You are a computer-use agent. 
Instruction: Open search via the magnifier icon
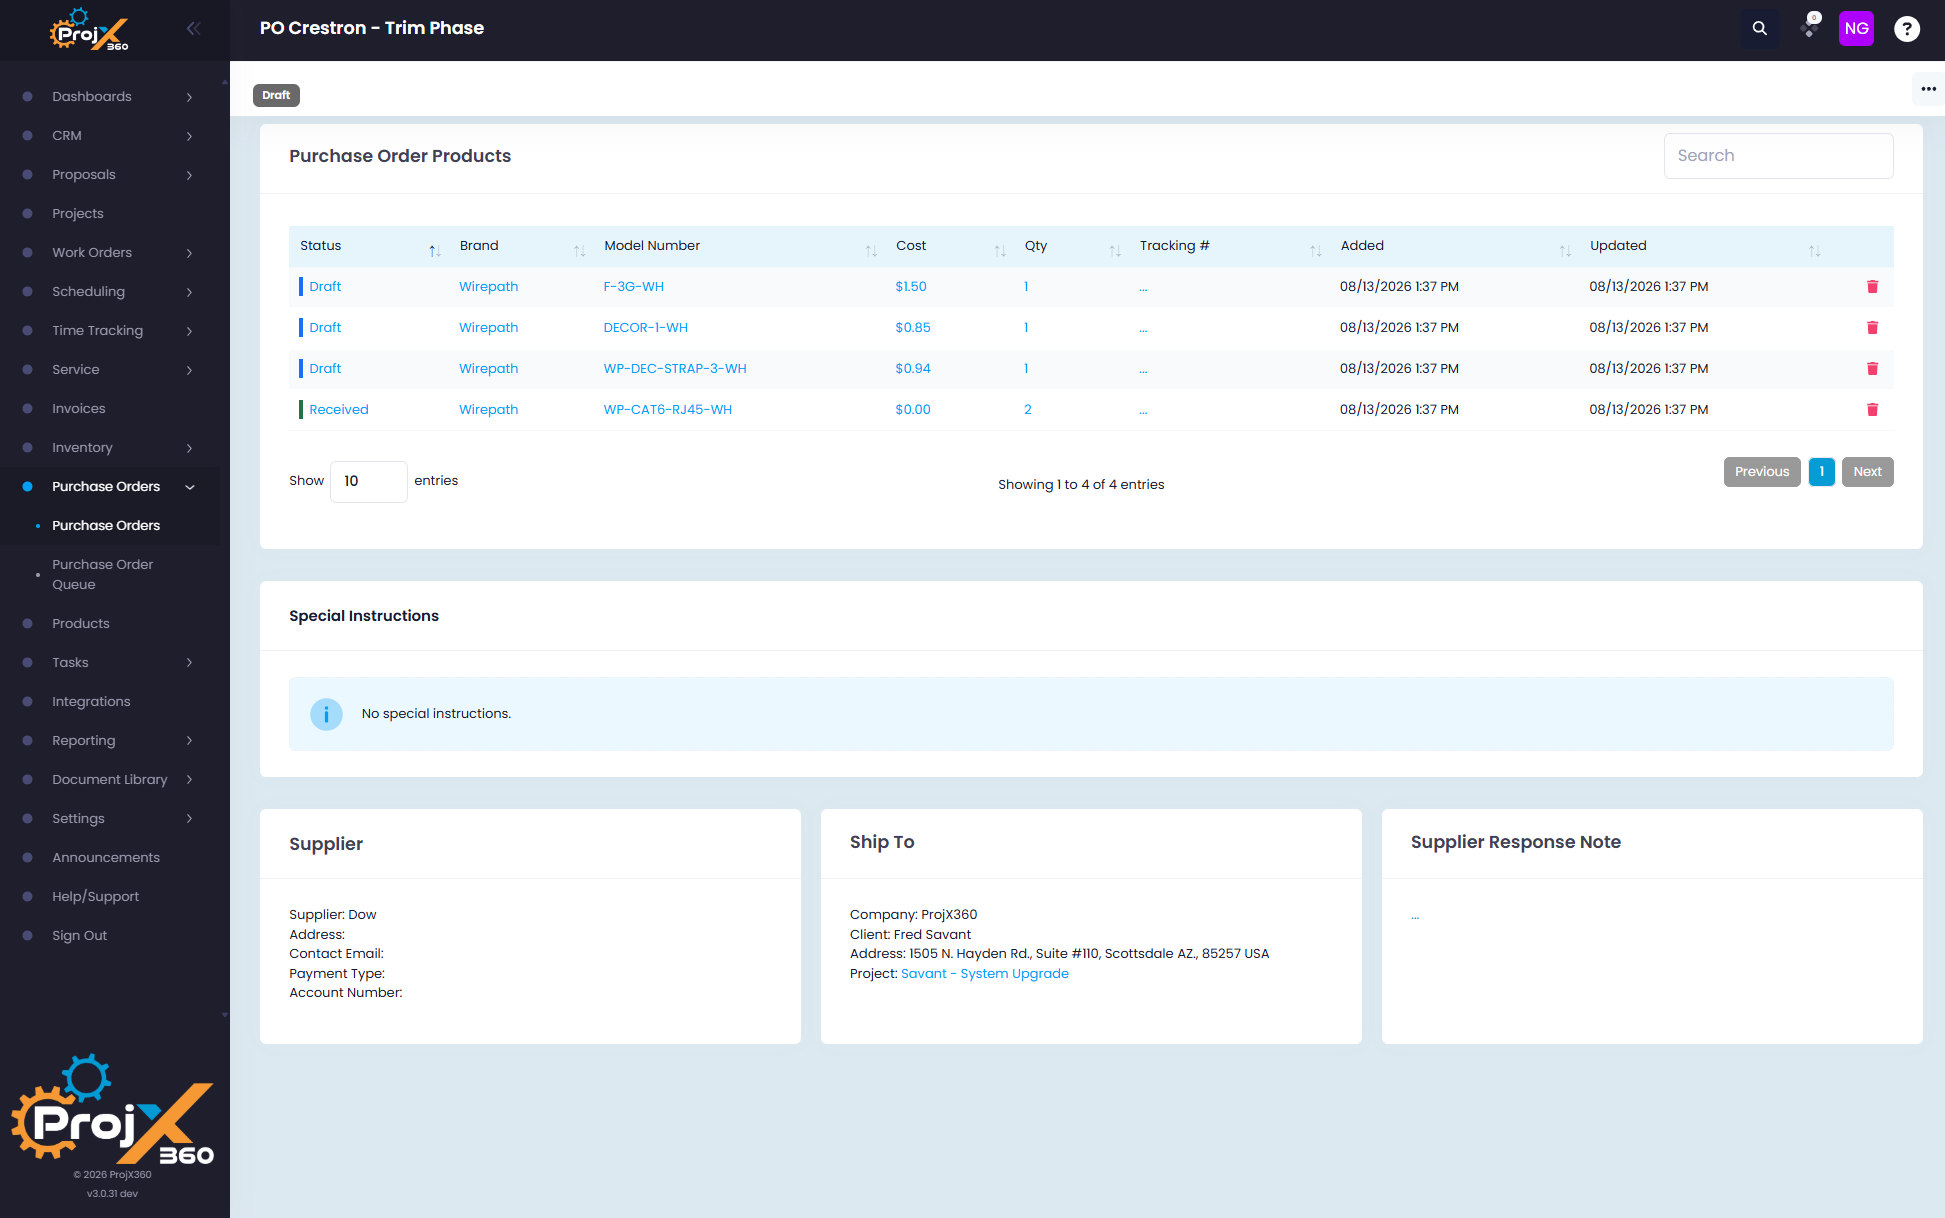[x=1759, y=29]
